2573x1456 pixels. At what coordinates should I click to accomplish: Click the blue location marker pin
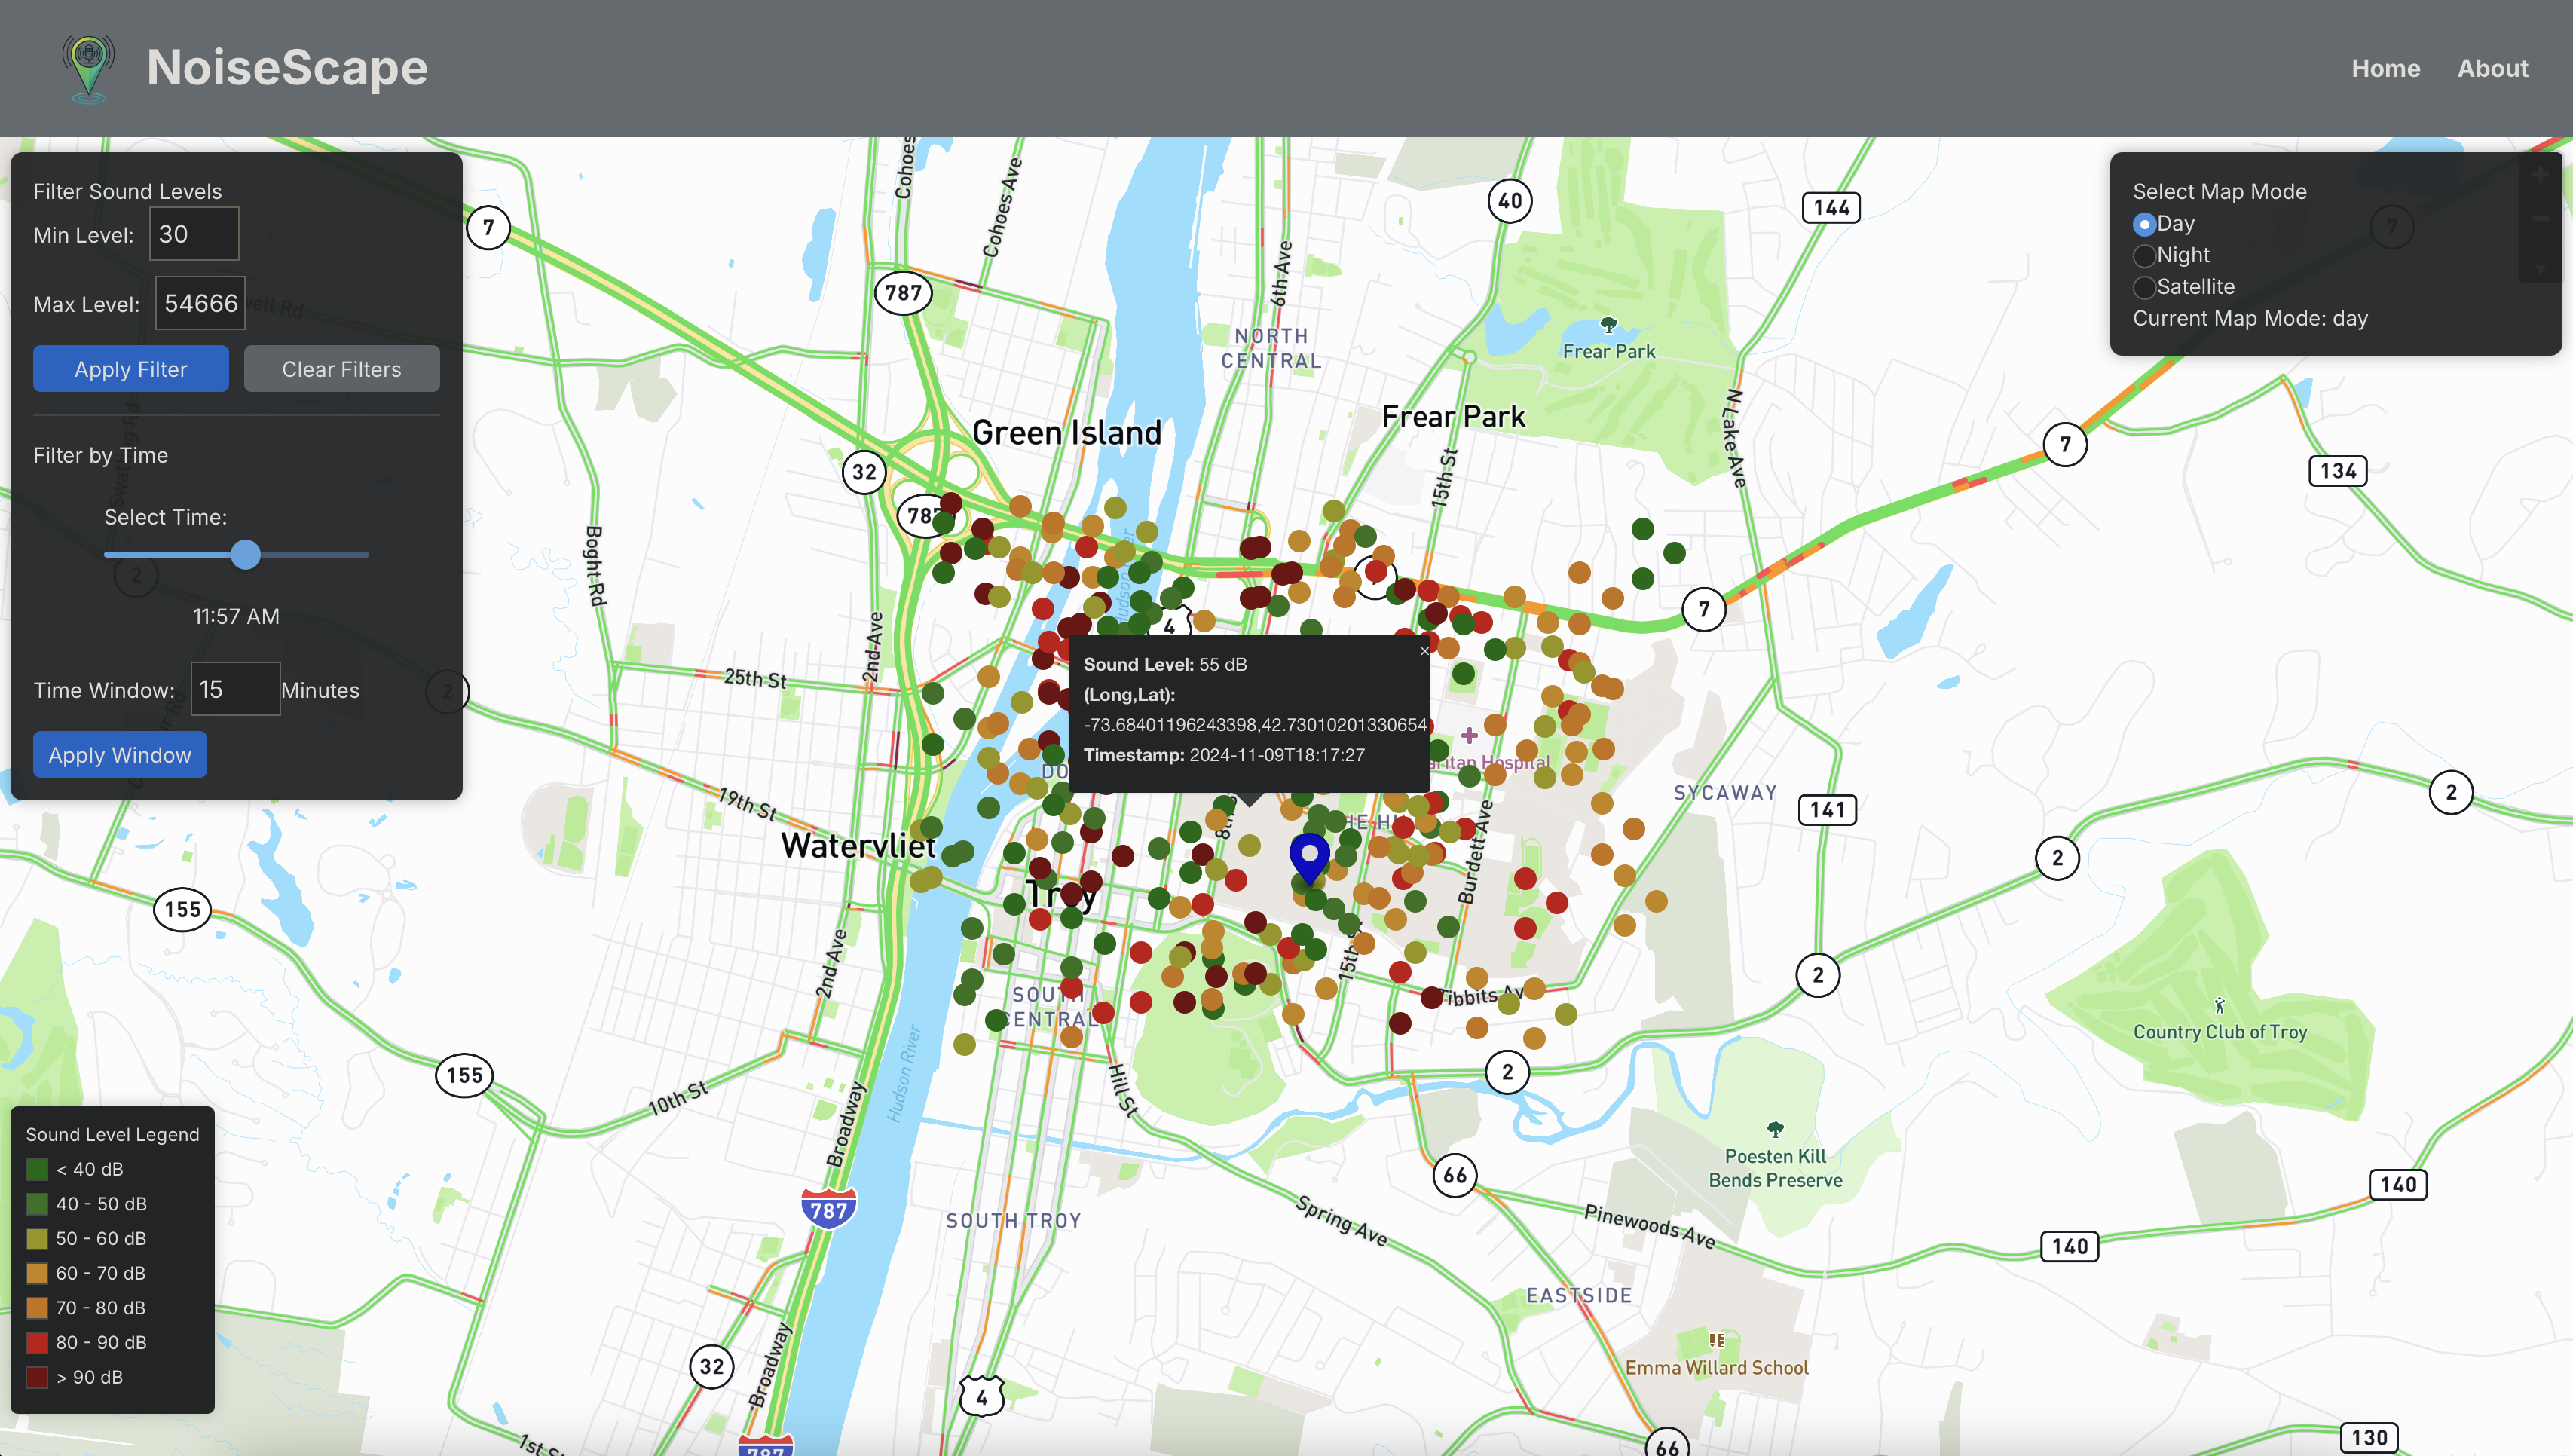click(x=1308, y=858)
